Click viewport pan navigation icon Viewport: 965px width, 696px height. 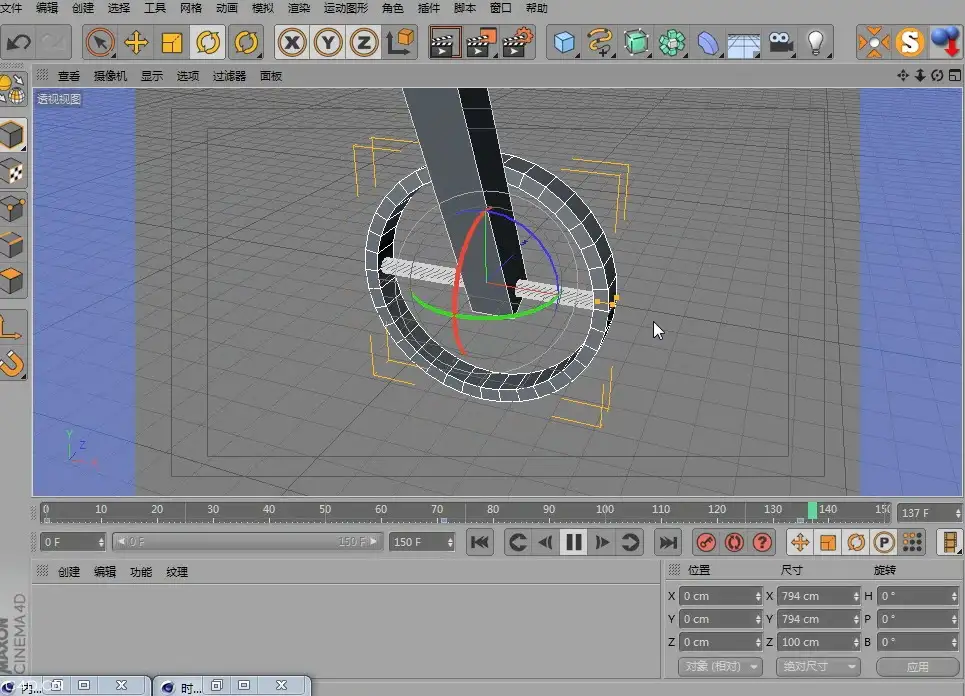[903, 75]
